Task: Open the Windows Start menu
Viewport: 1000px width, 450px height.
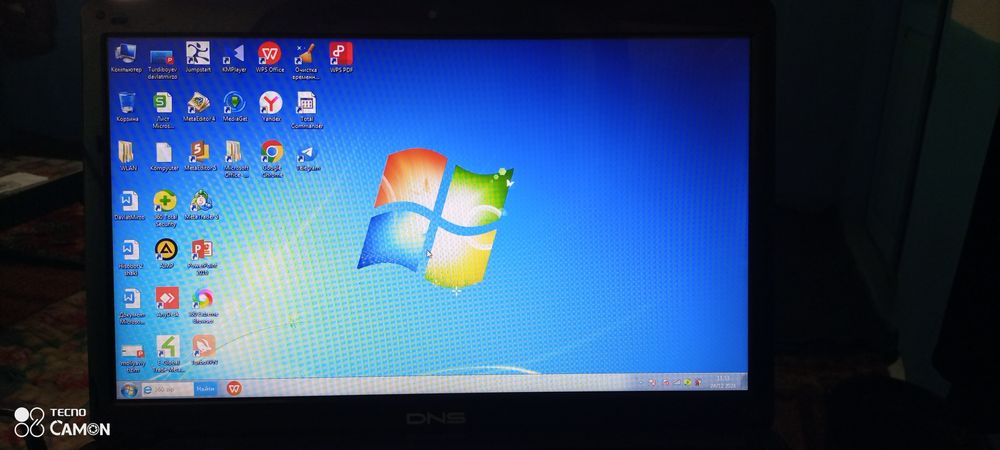Action: coord(128,390)
